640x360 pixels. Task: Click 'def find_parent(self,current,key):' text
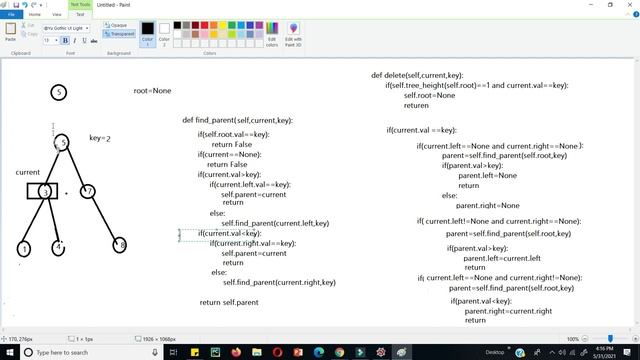pyautogui.click(x=238, y=120)
